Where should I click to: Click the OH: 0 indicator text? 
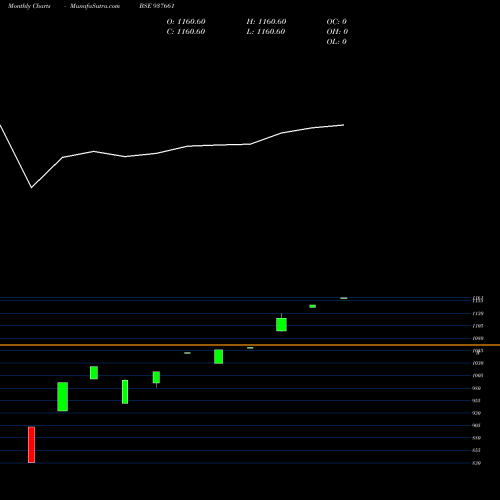(x=337, y=32)
